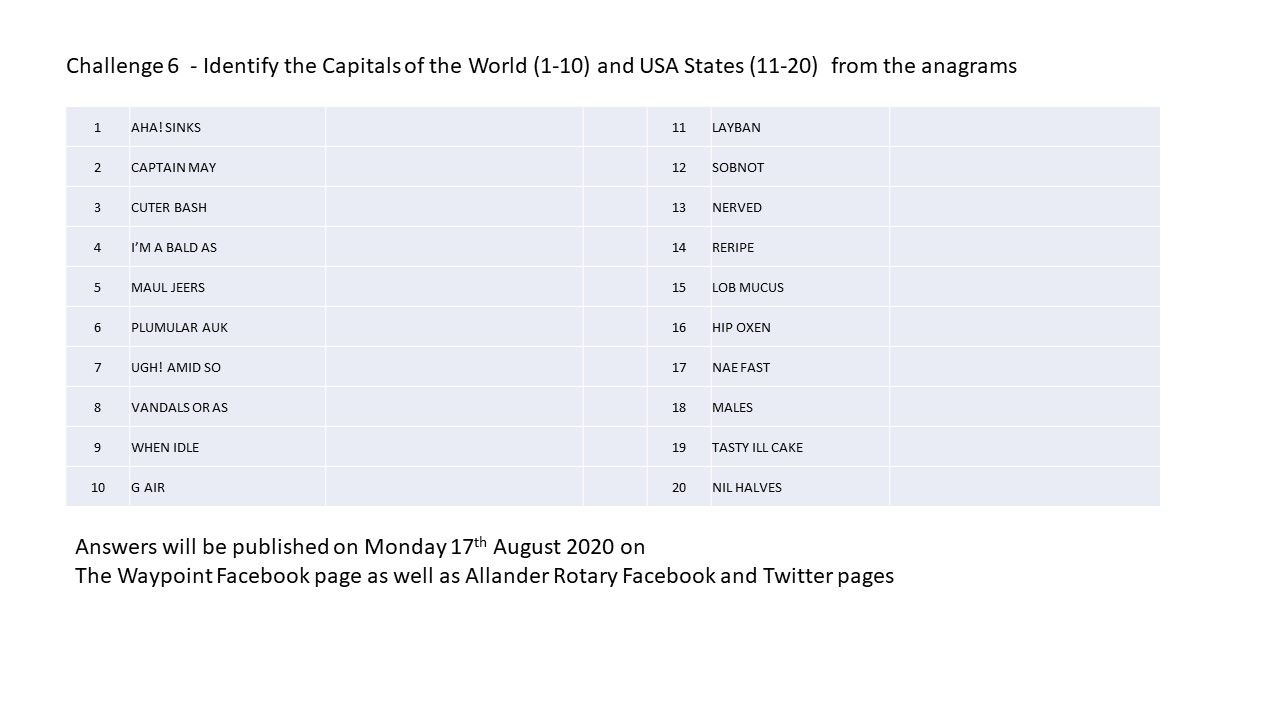Click the empty answer cell beside 'NERVED'
The height and width of the screenshot is (720, 1280).
point(1024,208)
